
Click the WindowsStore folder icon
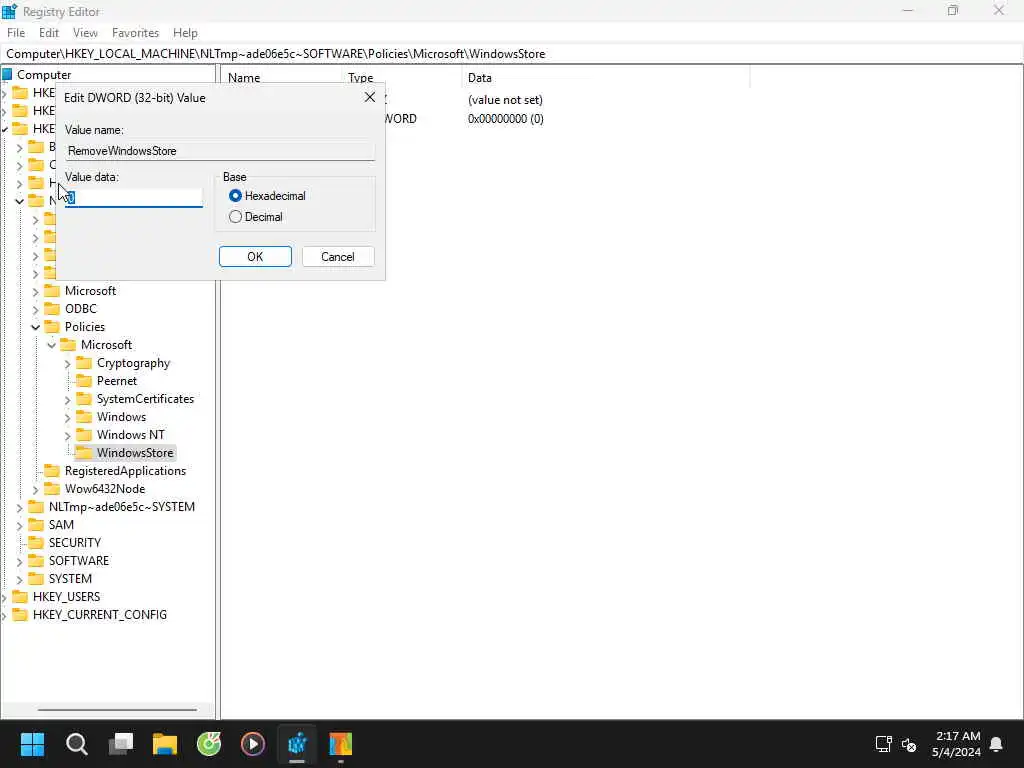[x=84, y=453]
